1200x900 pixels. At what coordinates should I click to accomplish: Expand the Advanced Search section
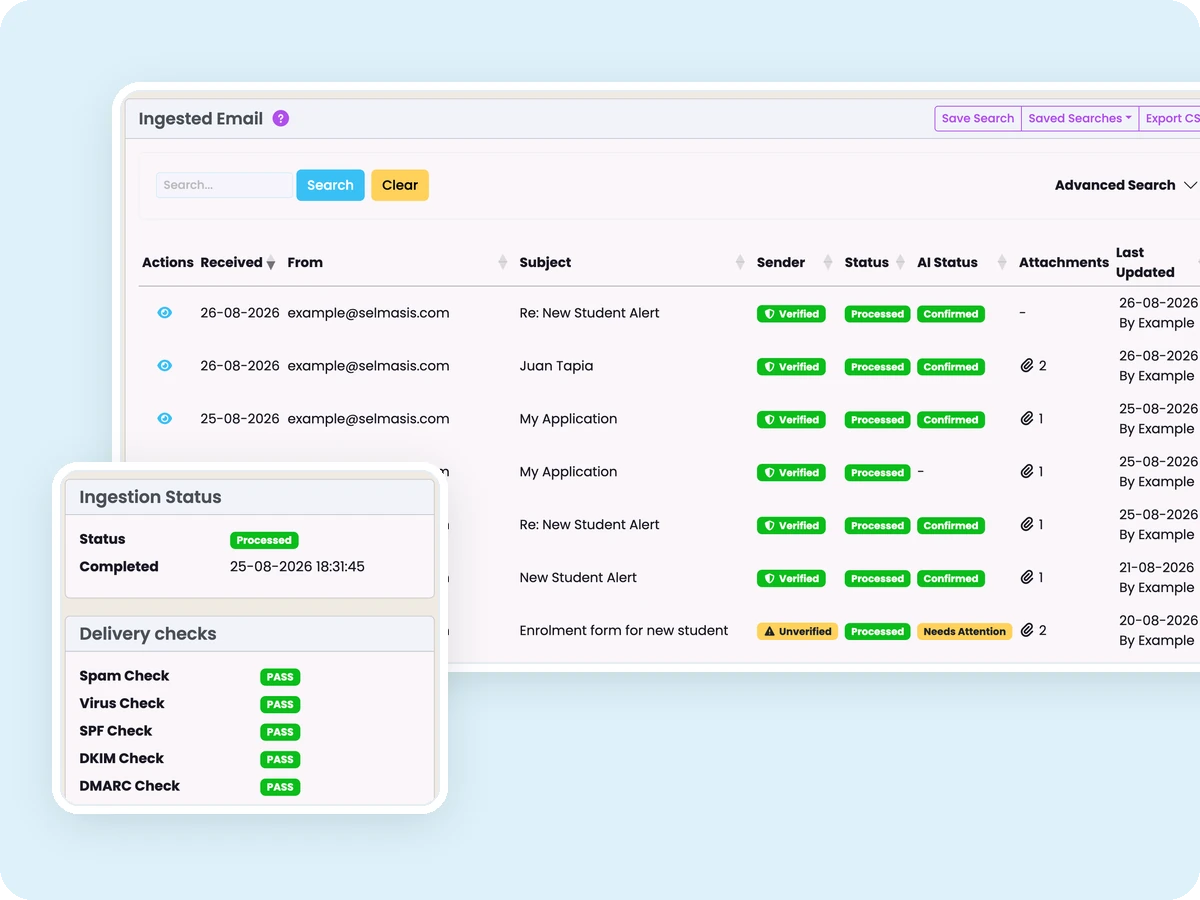click(1126, 185)
